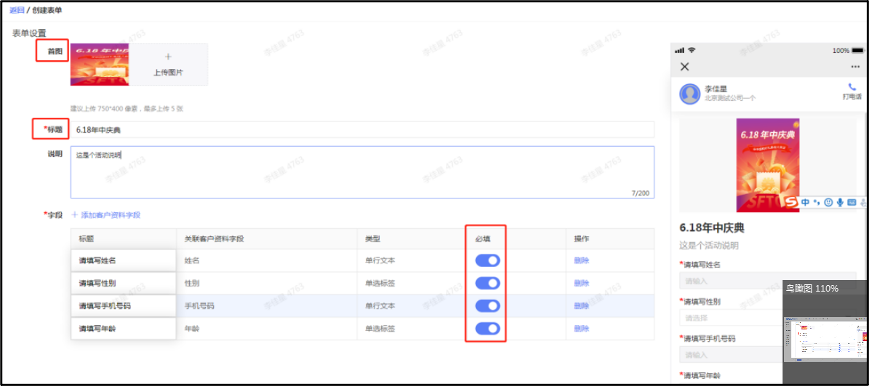The width and height of the screenshot is (870, 387).
Task: Toggle required switch for 请填写性别
Action: pos(488,283)
